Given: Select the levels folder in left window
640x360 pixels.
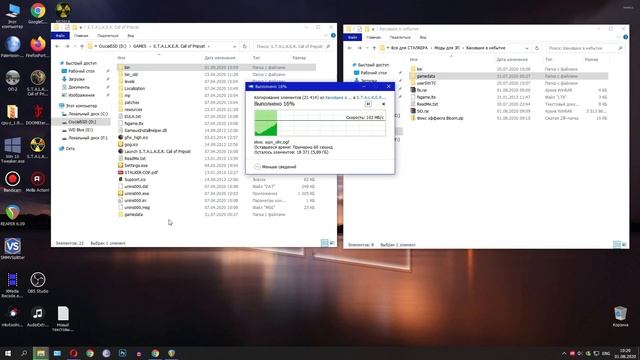Looking at the screenshot, I should [x=129, y=81].
